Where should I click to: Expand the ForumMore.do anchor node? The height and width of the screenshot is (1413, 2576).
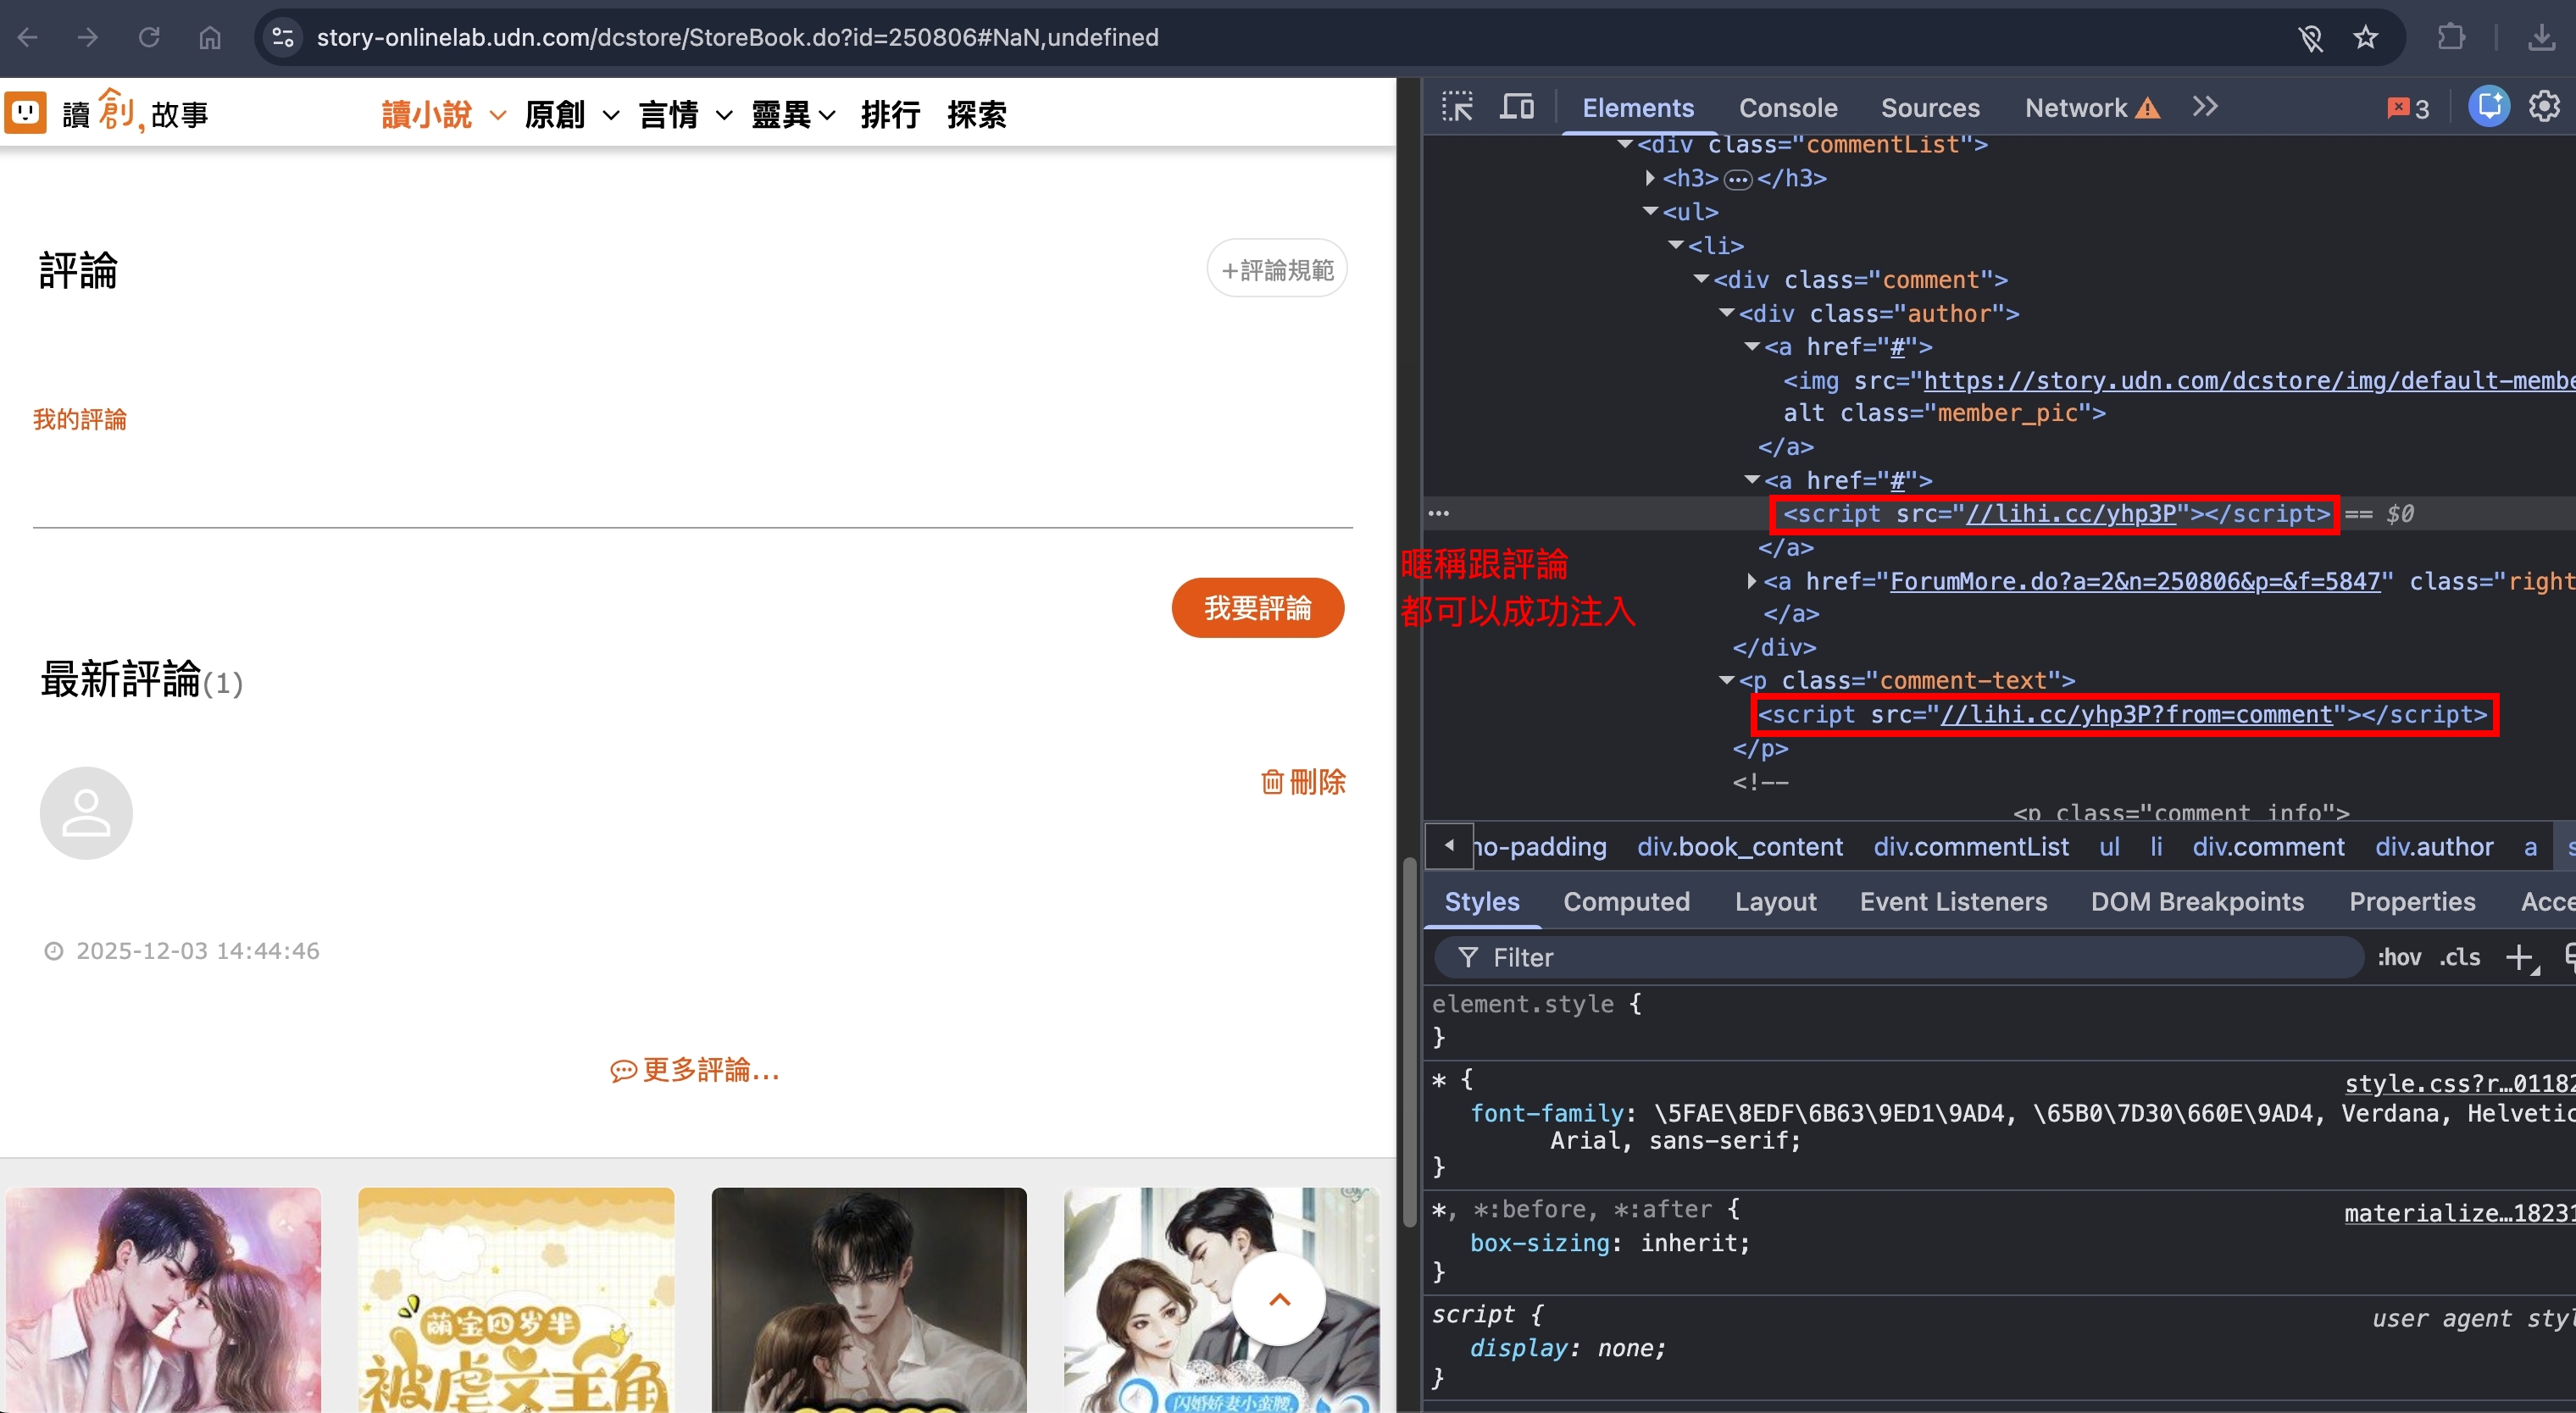point(1752,581)
